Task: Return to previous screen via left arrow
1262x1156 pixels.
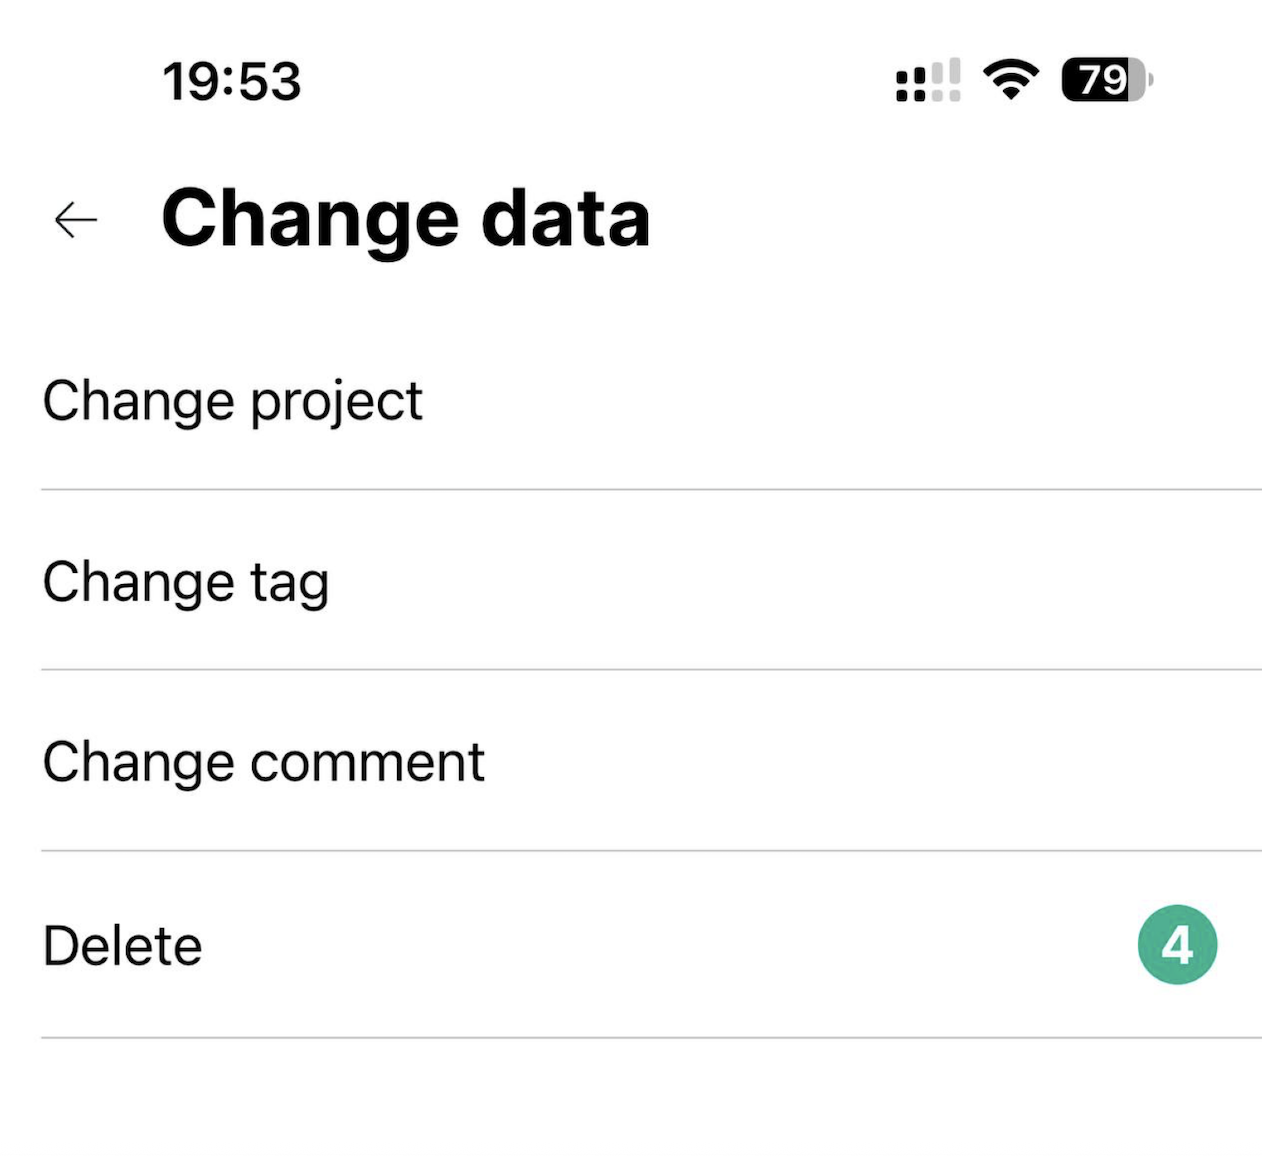Action: tap(76, 220)
